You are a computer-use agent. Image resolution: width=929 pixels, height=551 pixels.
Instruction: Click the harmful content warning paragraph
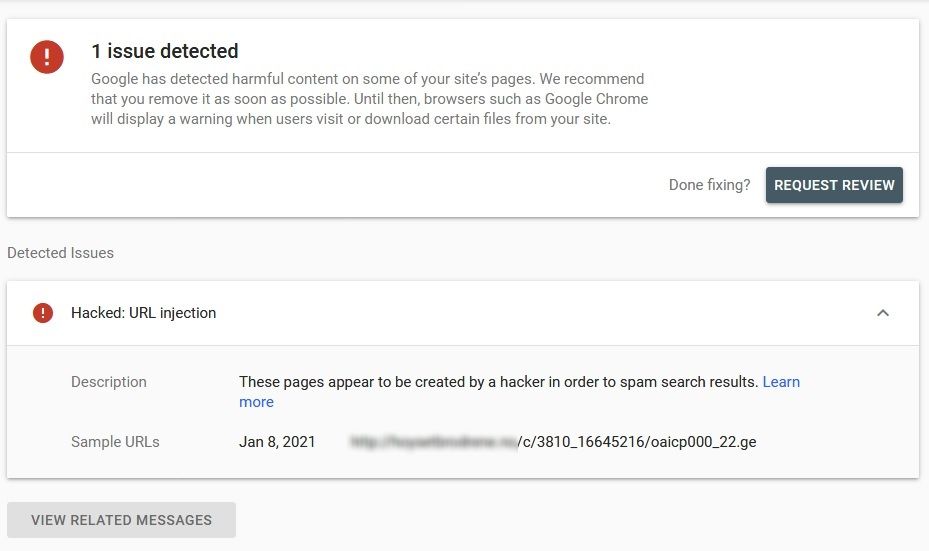click(369, 99)
